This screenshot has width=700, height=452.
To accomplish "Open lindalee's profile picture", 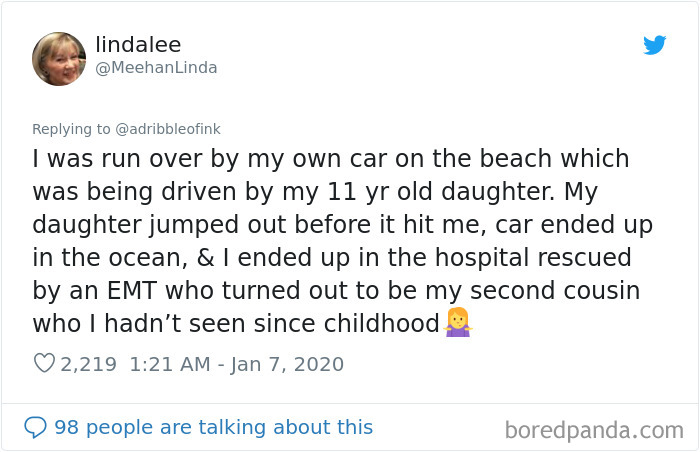I will pyautogui.click(x=59, y=59).
